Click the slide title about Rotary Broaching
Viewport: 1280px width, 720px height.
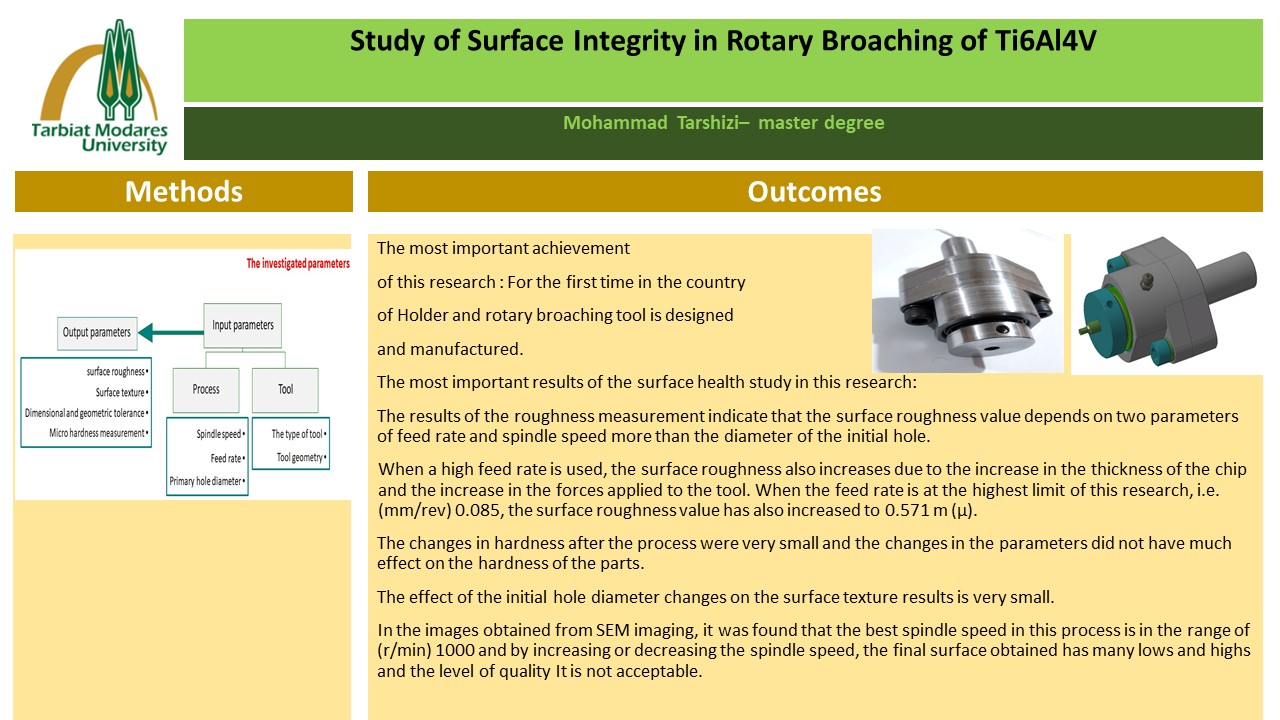(729, 42)
